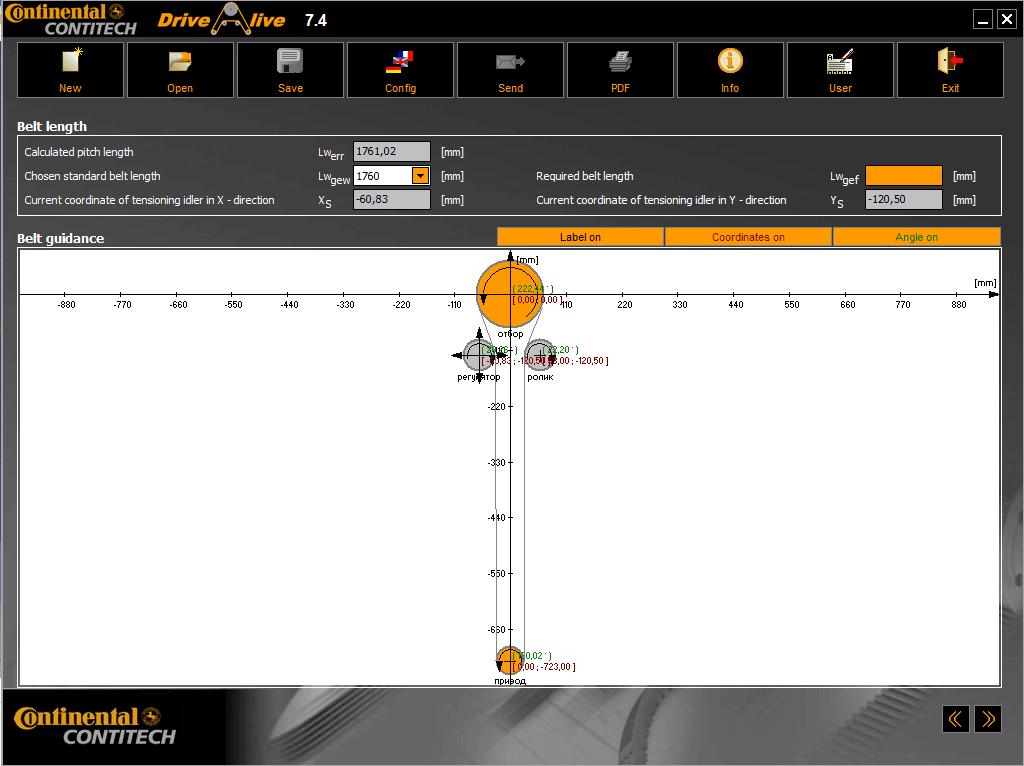Viewport: 1024px width, 766px height.
Task: Save the drive using the Save icon
Action: pos(290,63)
